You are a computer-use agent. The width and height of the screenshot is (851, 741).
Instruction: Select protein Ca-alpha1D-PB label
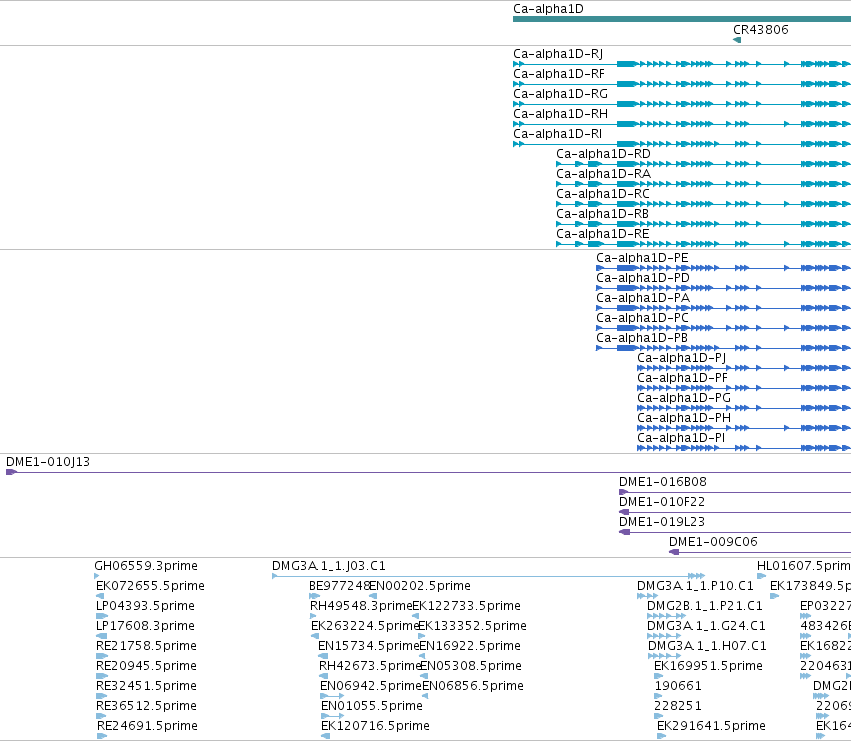[642, 338]
